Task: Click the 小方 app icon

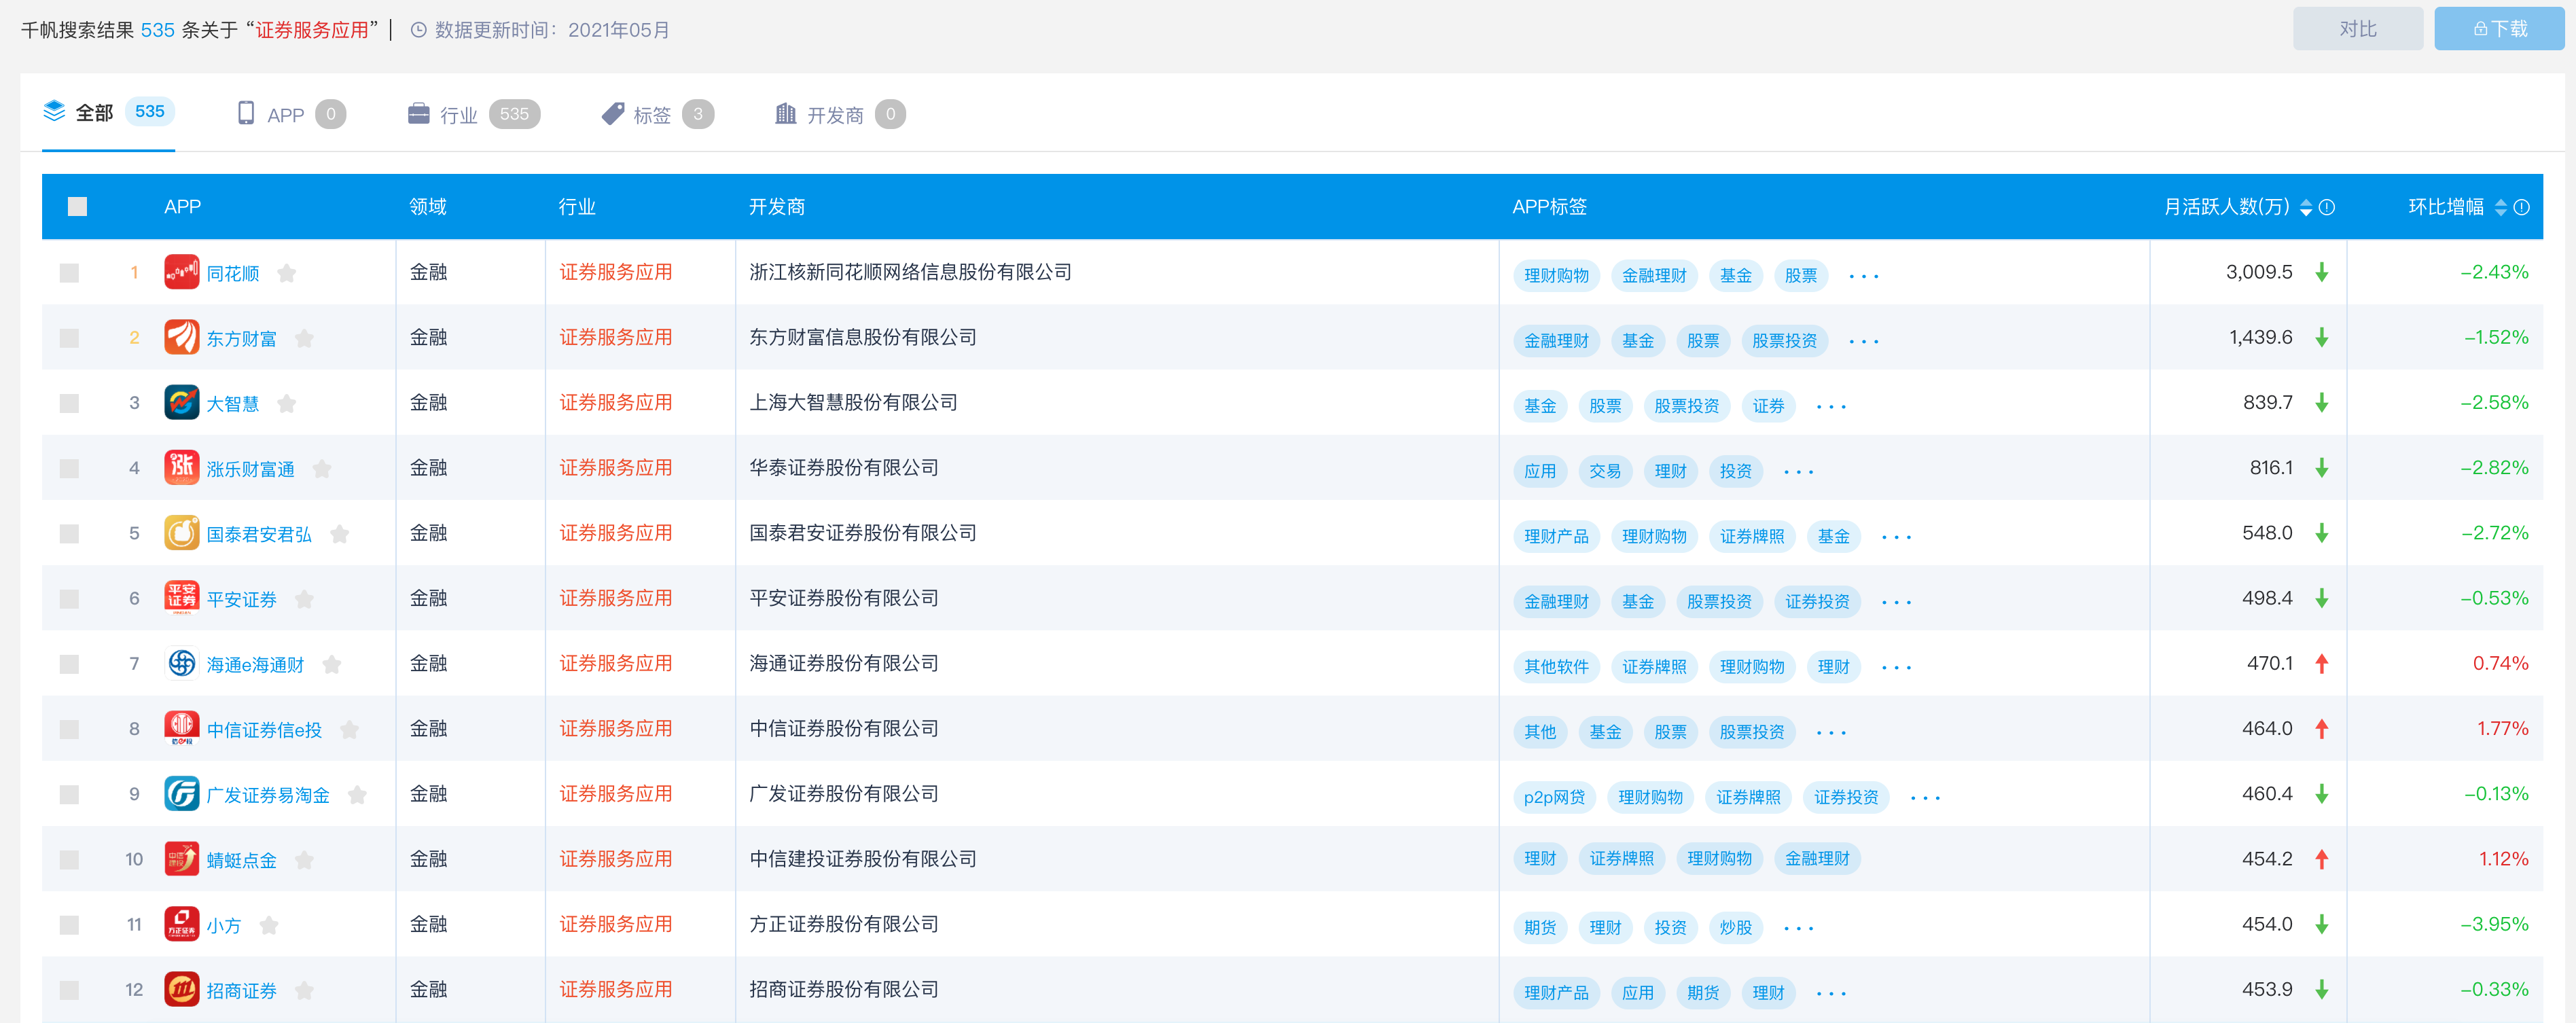Action: pos(181,924)
